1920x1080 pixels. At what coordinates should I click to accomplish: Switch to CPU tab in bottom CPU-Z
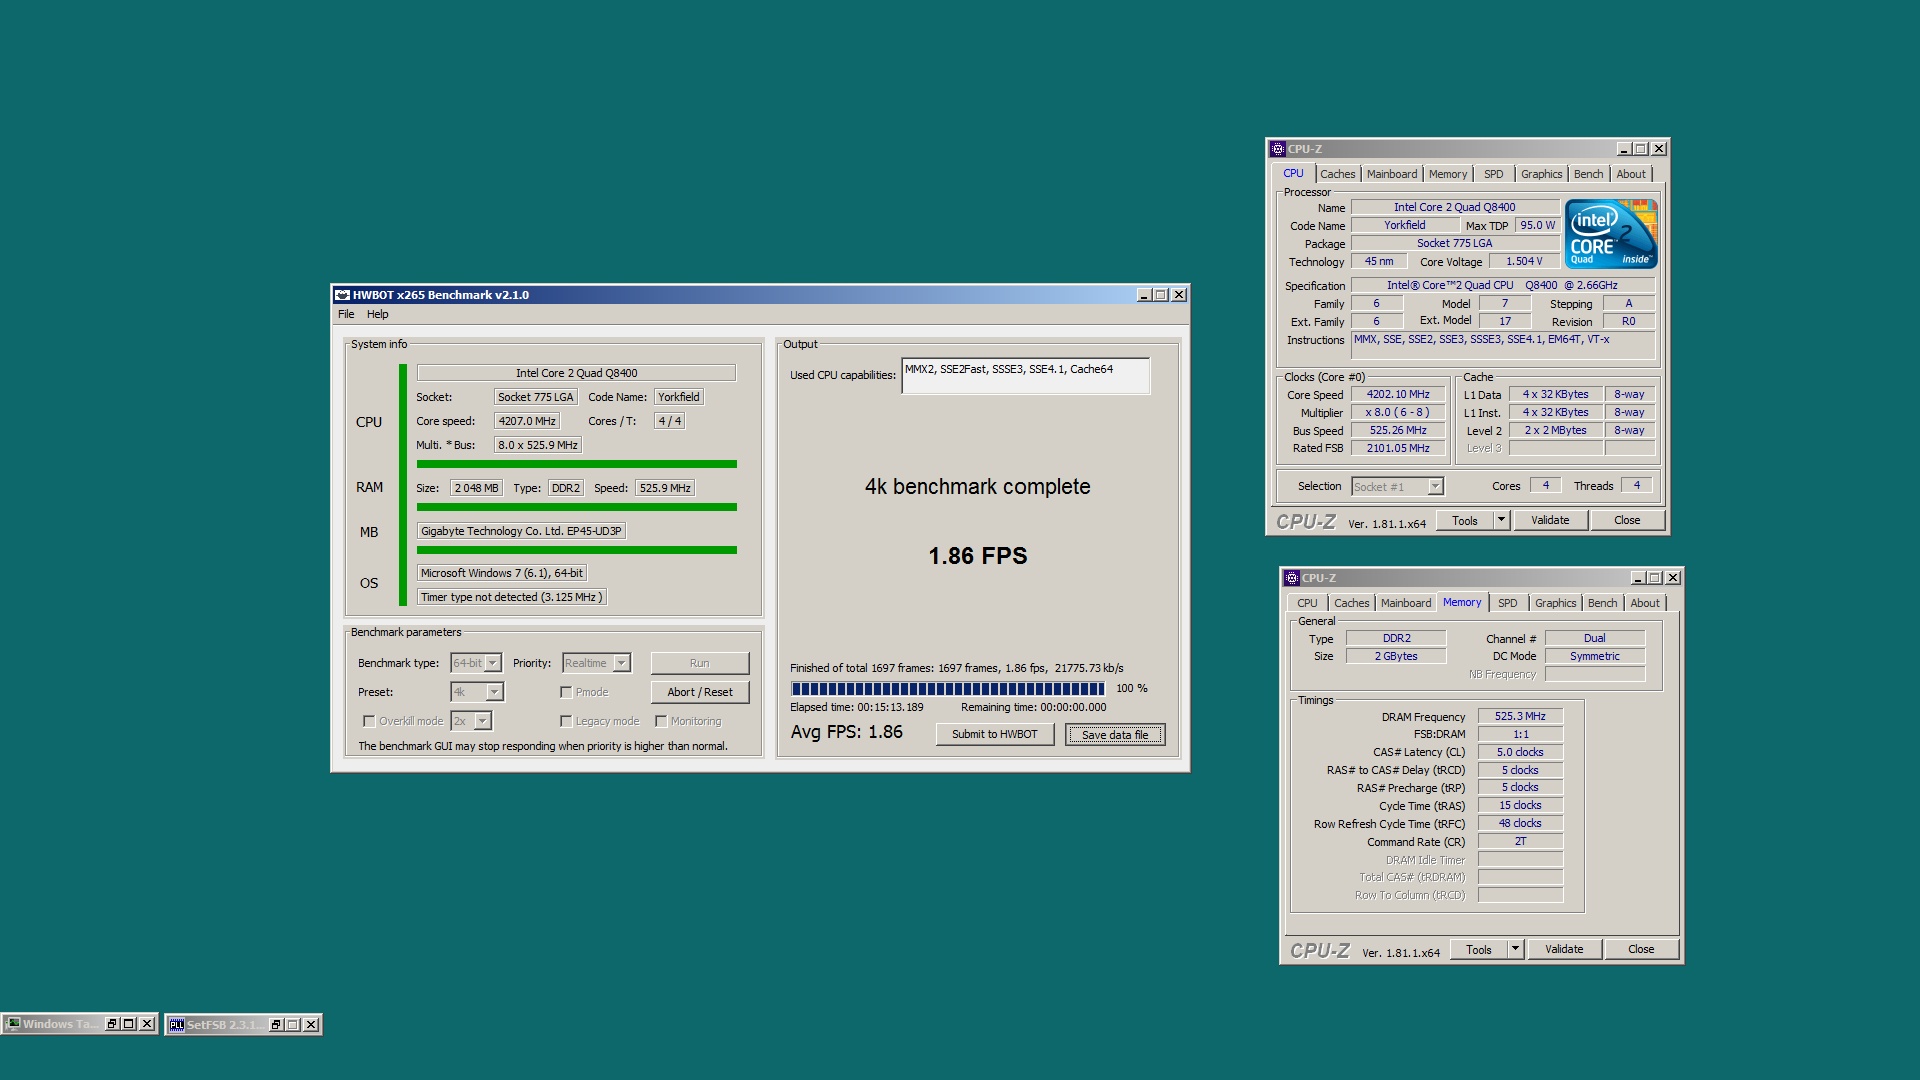pos(1307,603)
